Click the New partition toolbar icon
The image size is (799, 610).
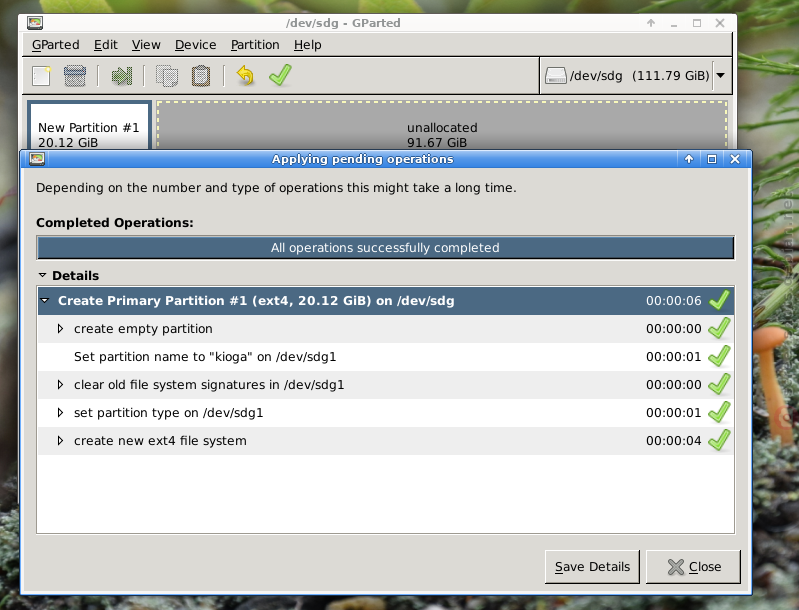[41, 76]
